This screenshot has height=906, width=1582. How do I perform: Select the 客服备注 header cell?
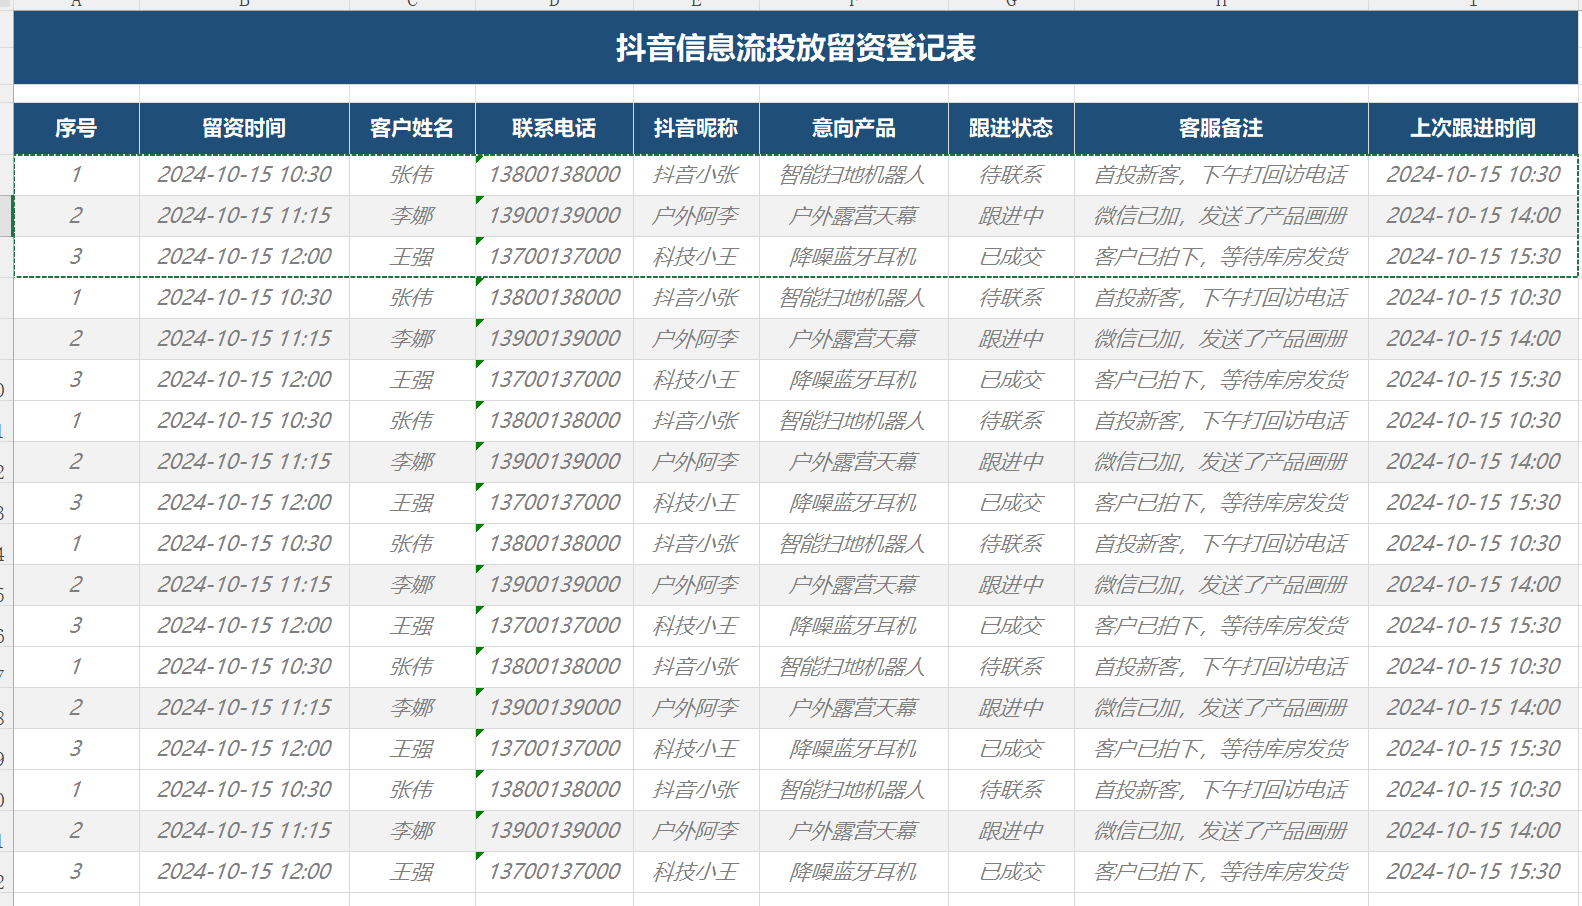pos(1221,128)
